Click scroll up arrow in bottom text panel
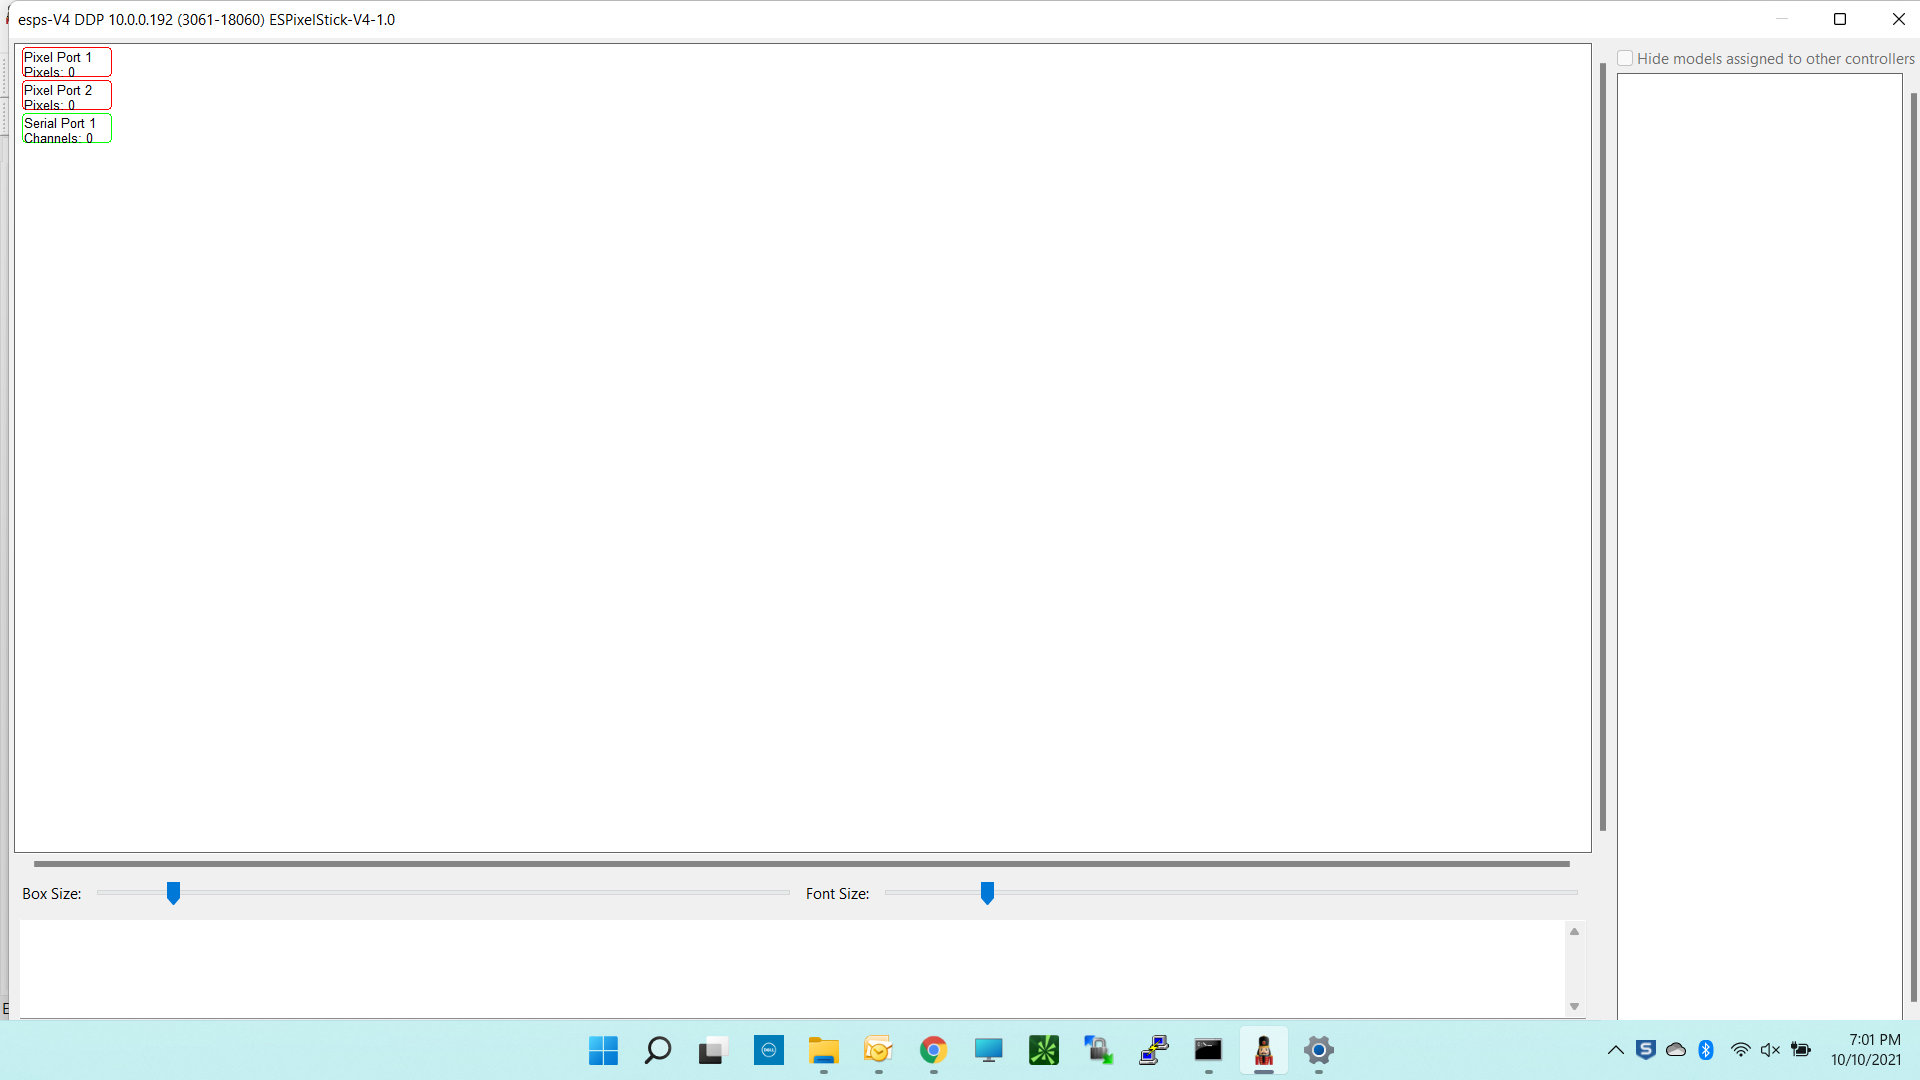This screenshot has height=1080, width=1920. (1574, 932)
